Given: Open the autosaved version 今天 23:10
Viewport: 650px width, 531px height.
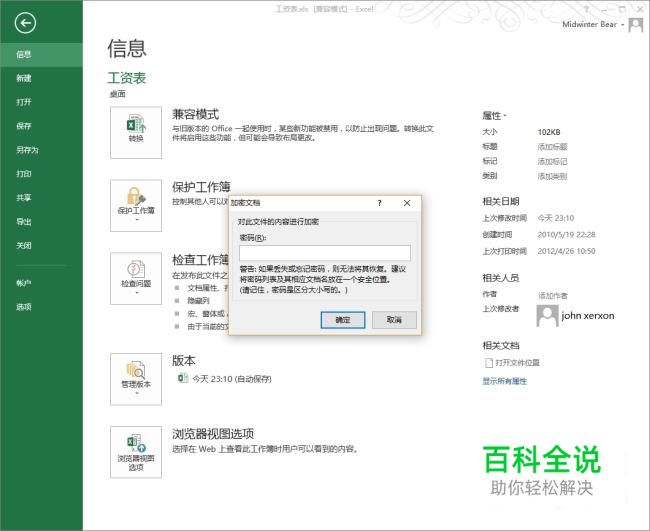Looking at the screenshot, I should click(224, 379).
